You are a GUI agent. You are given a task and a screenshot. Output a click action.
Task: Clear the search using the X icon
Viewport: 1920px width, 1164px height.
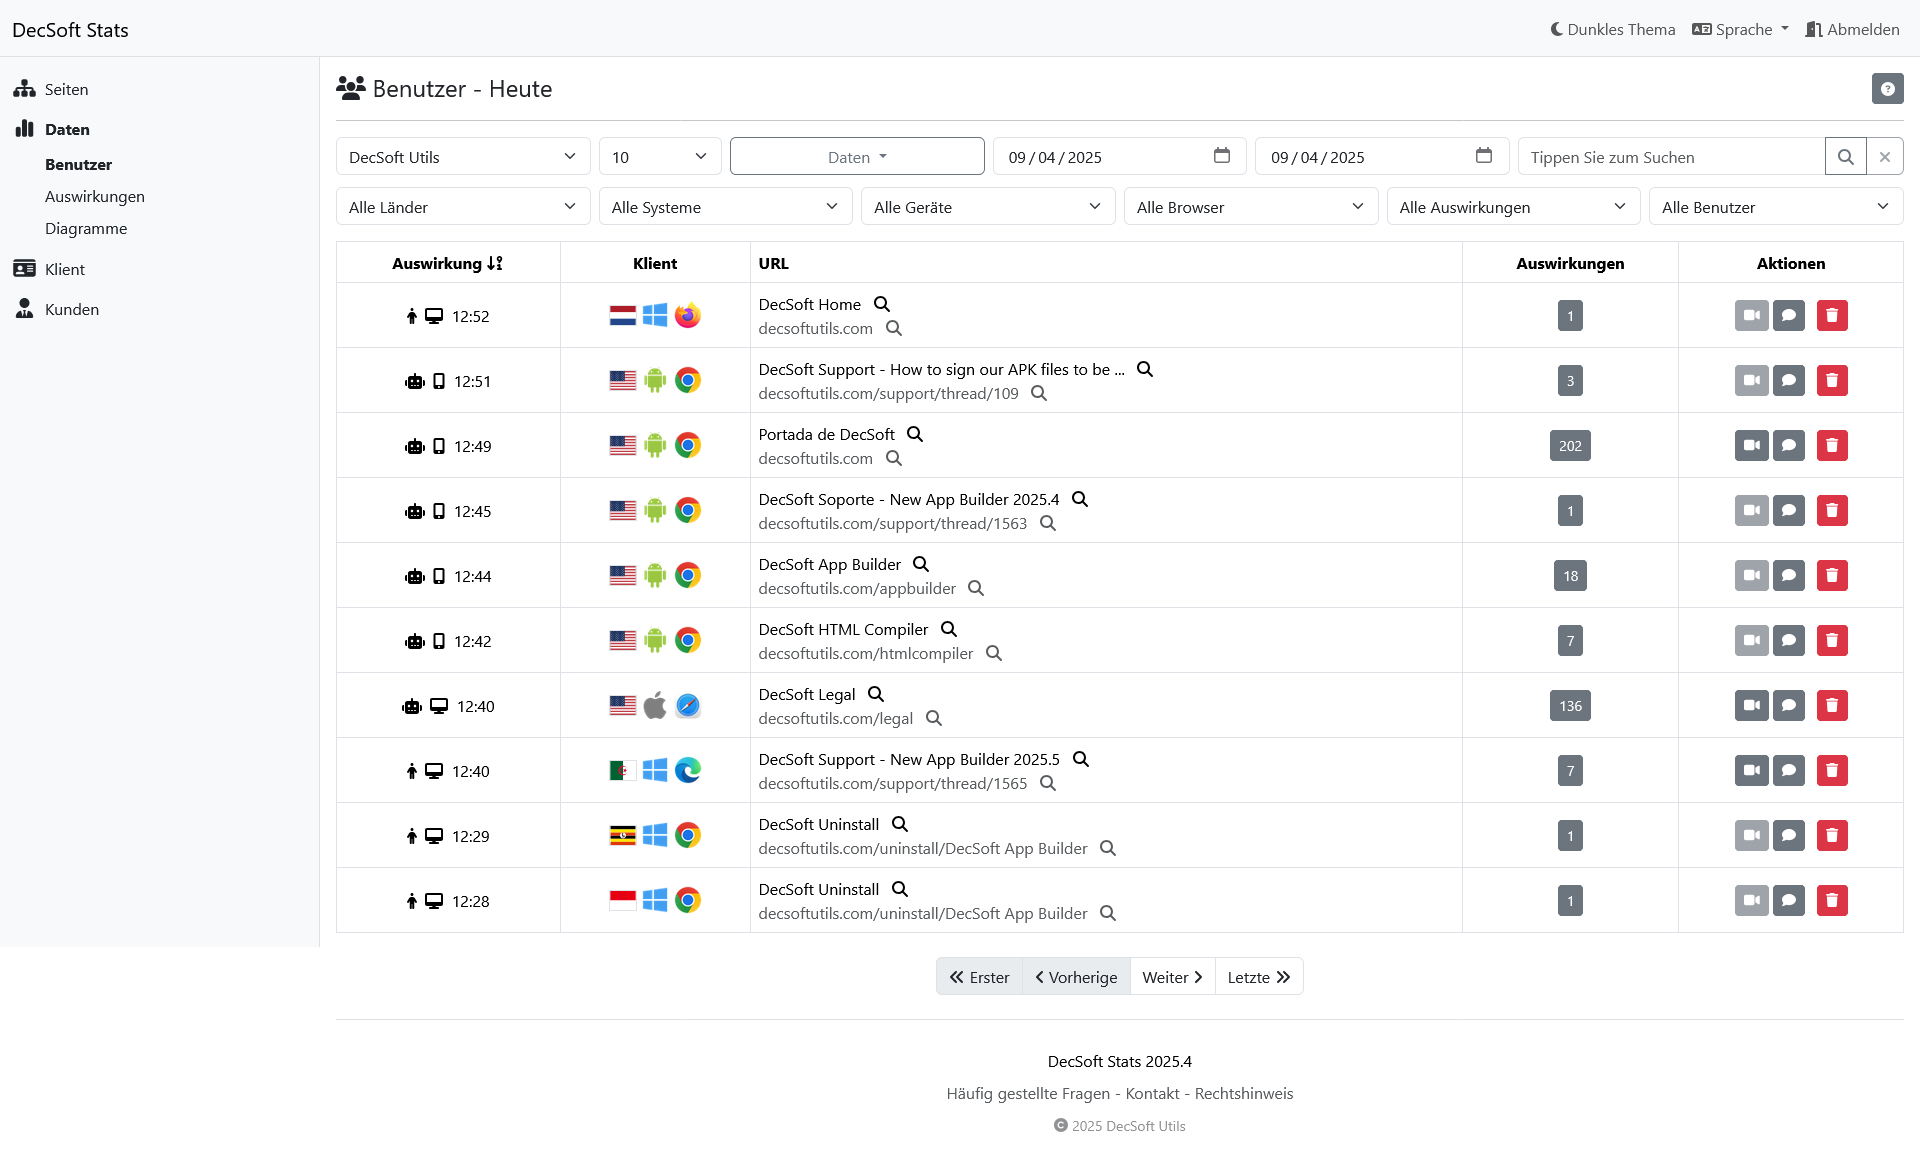(1885, 156)
